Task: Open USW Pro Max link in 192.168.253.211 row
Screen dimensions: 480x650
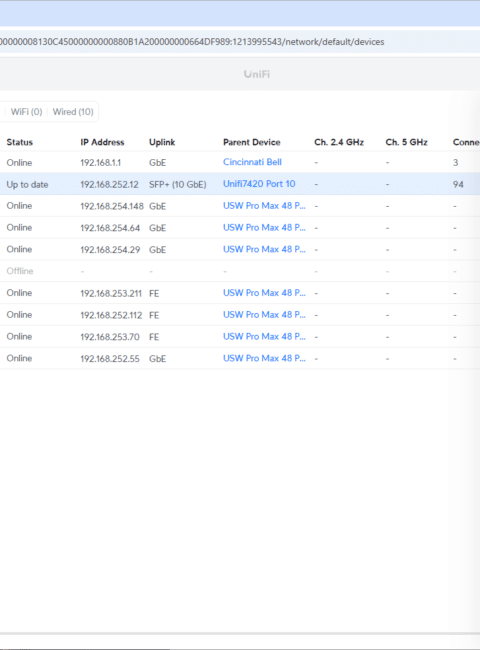Action: click(264, 293)
